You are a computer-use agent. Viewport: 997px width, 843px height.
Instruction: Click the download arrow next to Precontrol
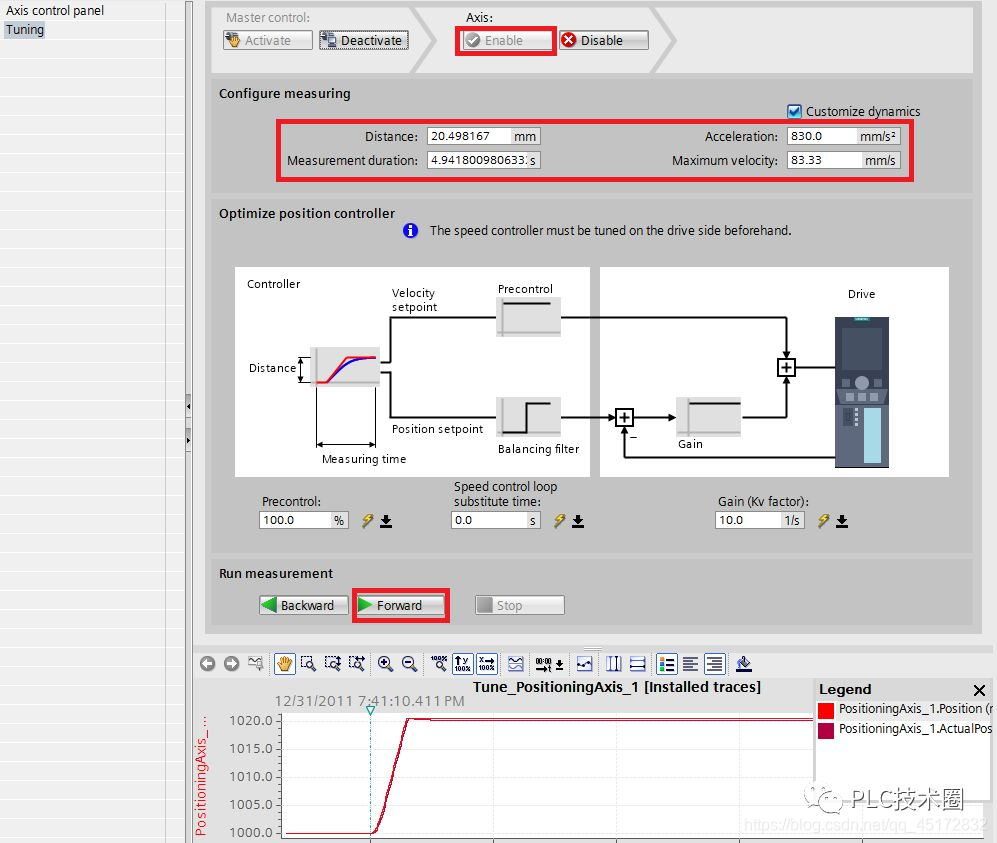pos(386,521)
